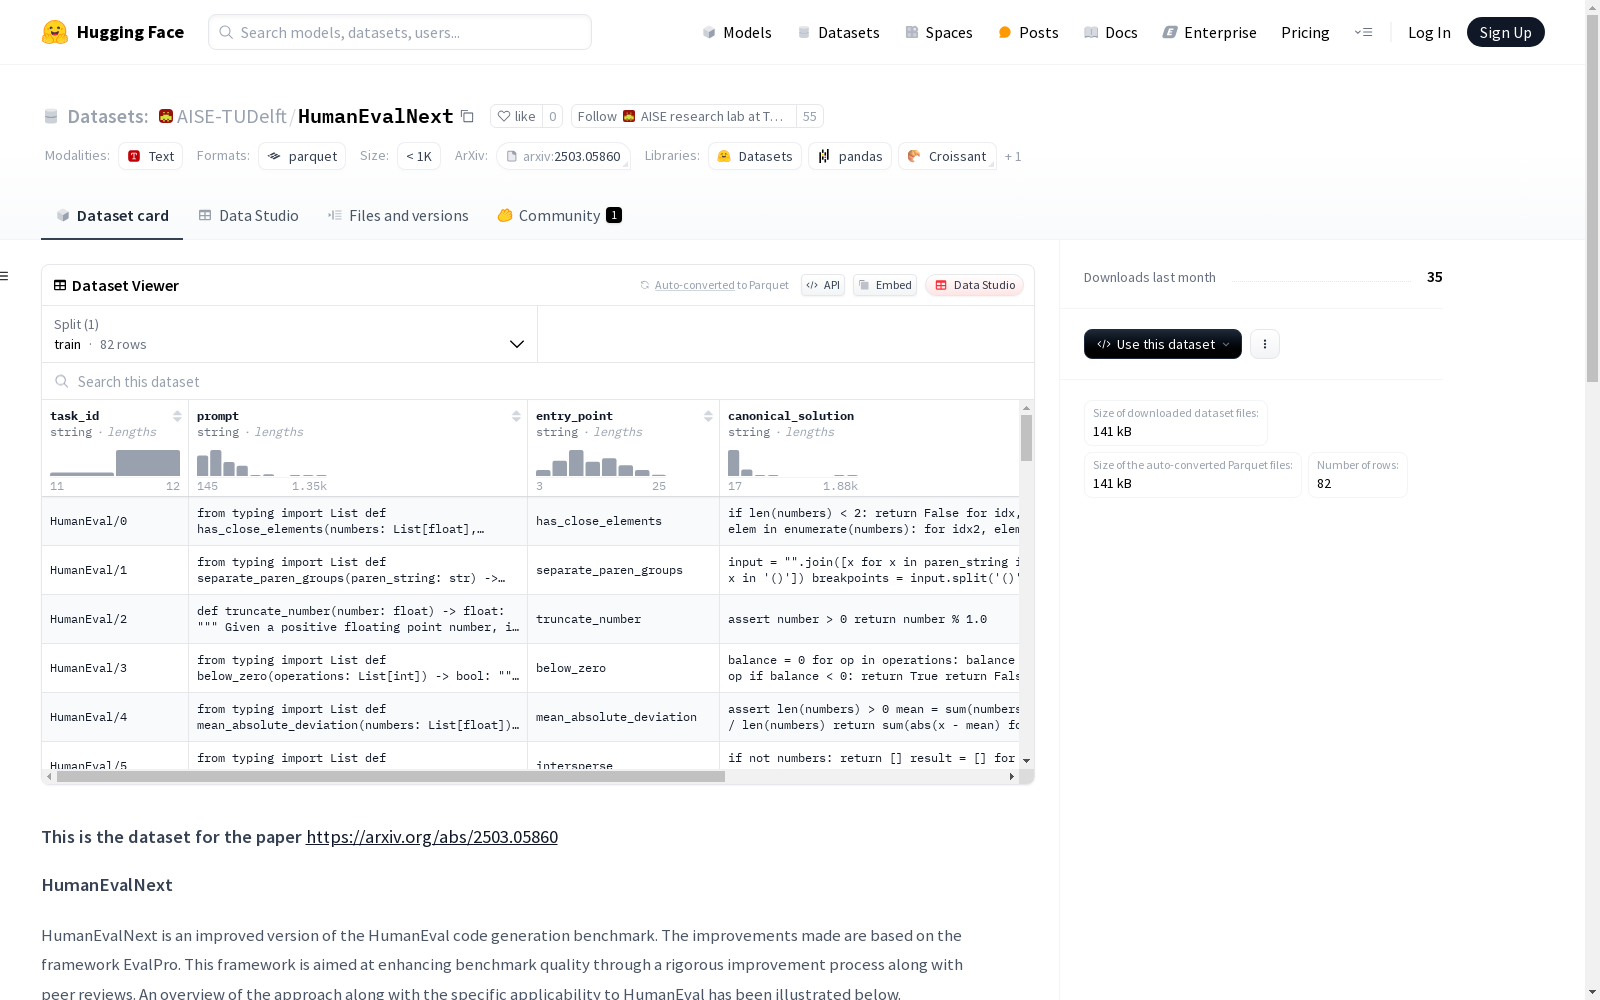Open the Datasets menu item
The width and height of the screenshot is (1600, 1000).
point(838,32)
